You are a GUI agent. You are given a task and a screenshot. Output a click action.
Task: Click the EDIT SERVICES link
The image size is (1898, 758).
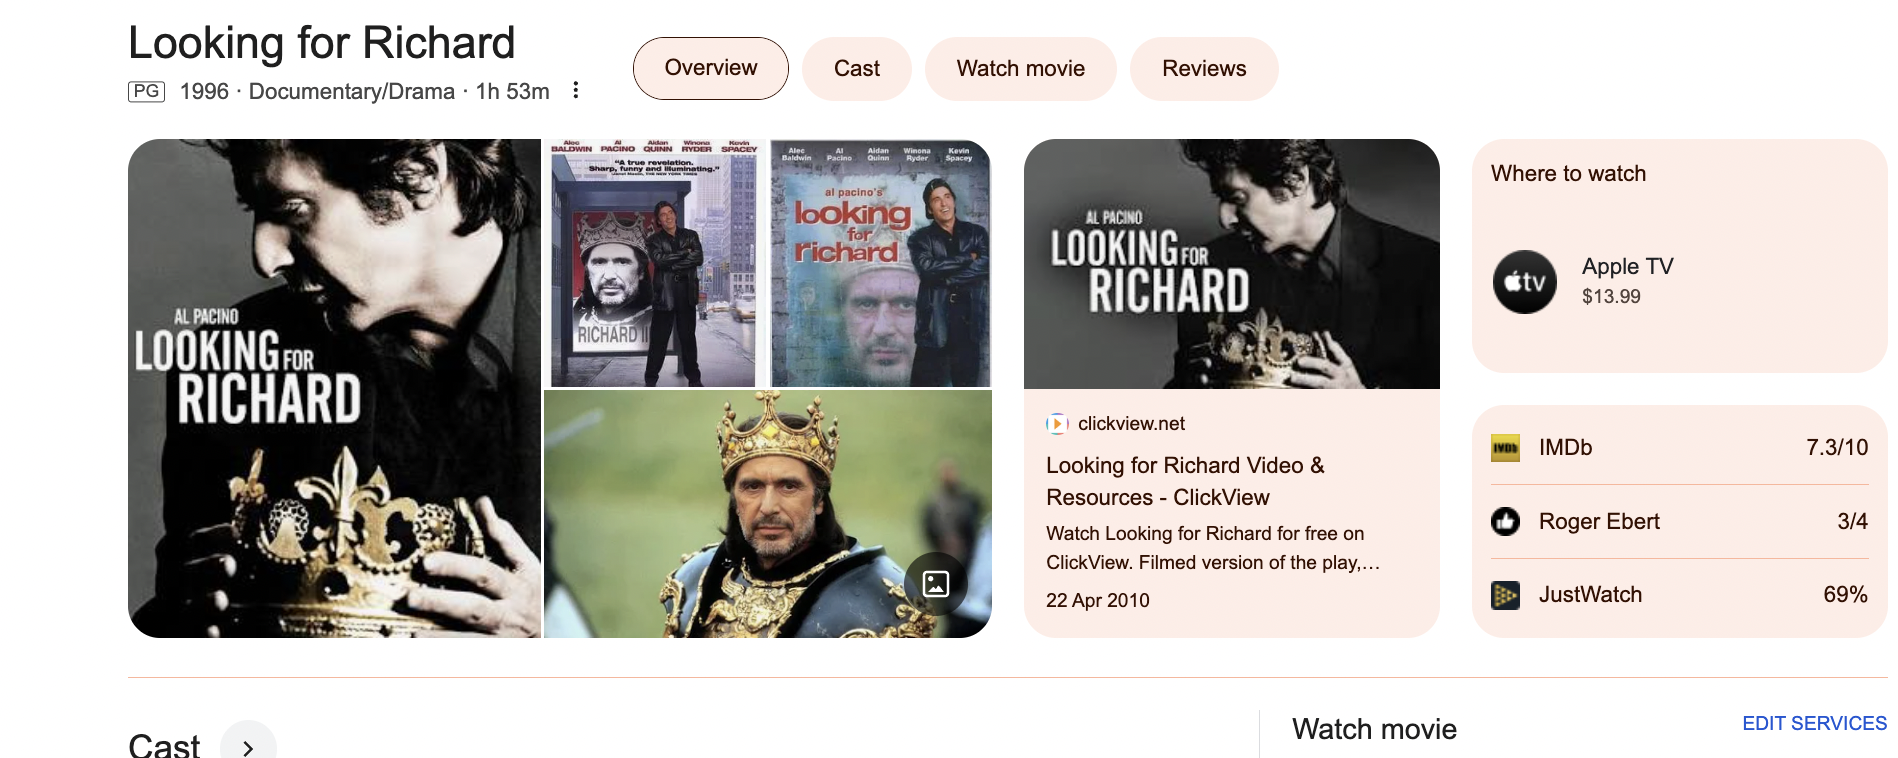tap(1814, 723)
